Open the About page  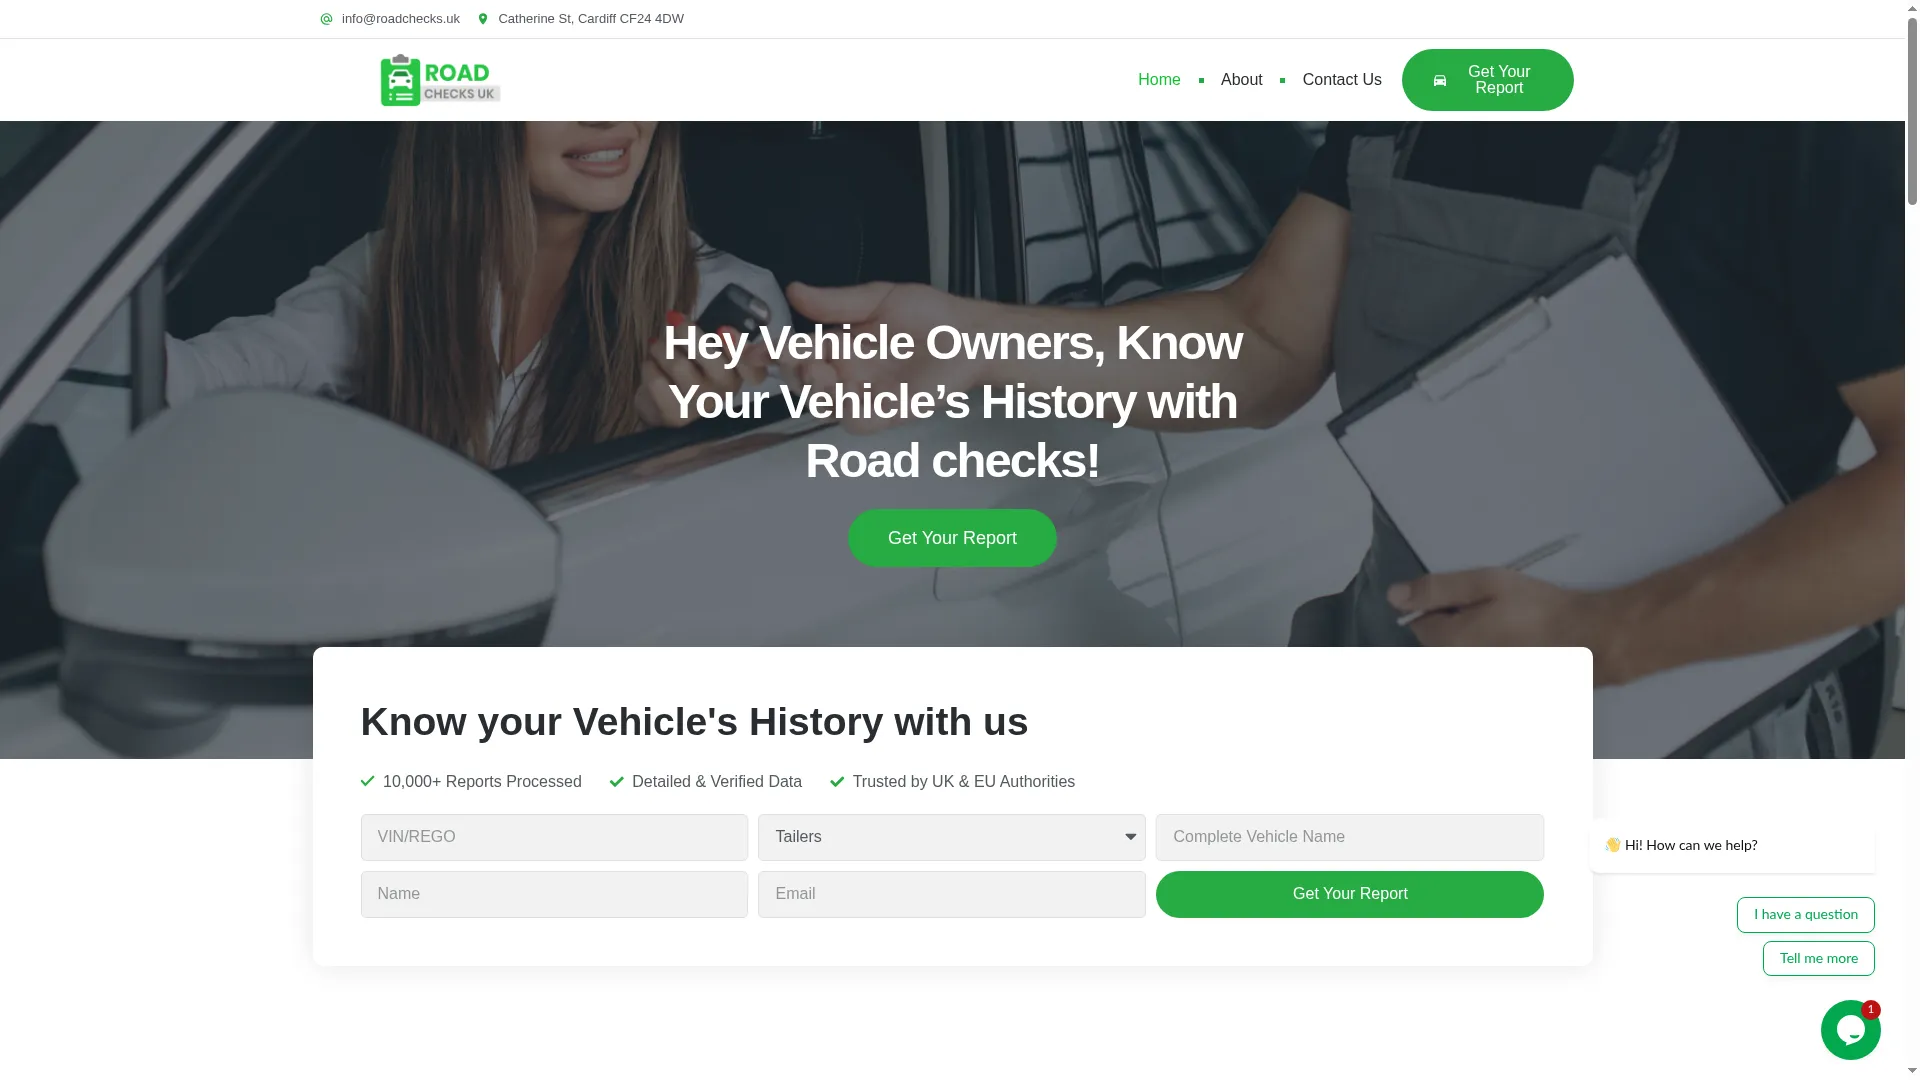point(1241,80)
